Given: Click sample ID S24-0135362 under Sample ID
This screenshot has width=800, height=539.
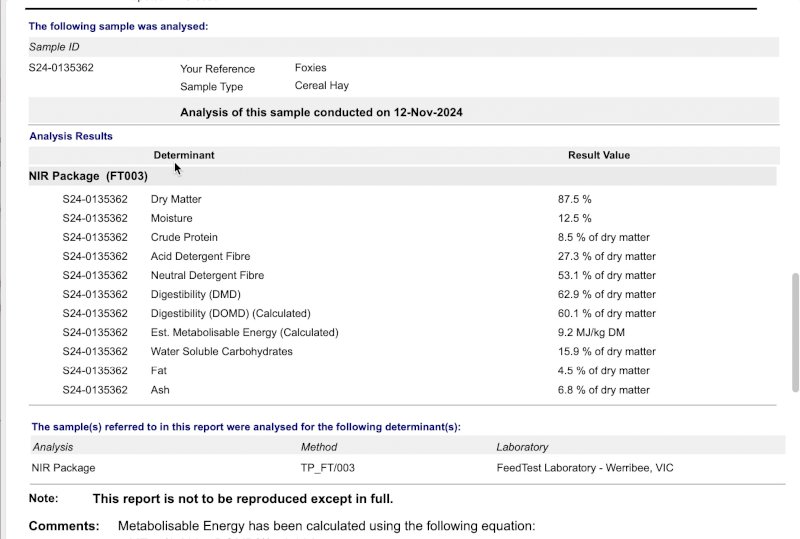Looking at the screenshot, I should point(61,68).
